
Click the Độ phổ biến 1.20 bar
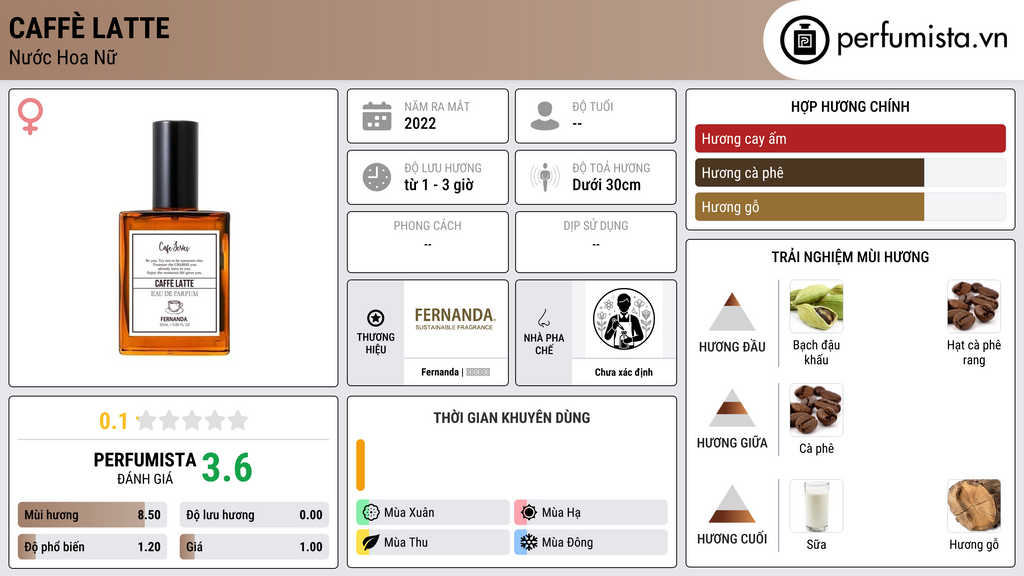pos(92,547)
